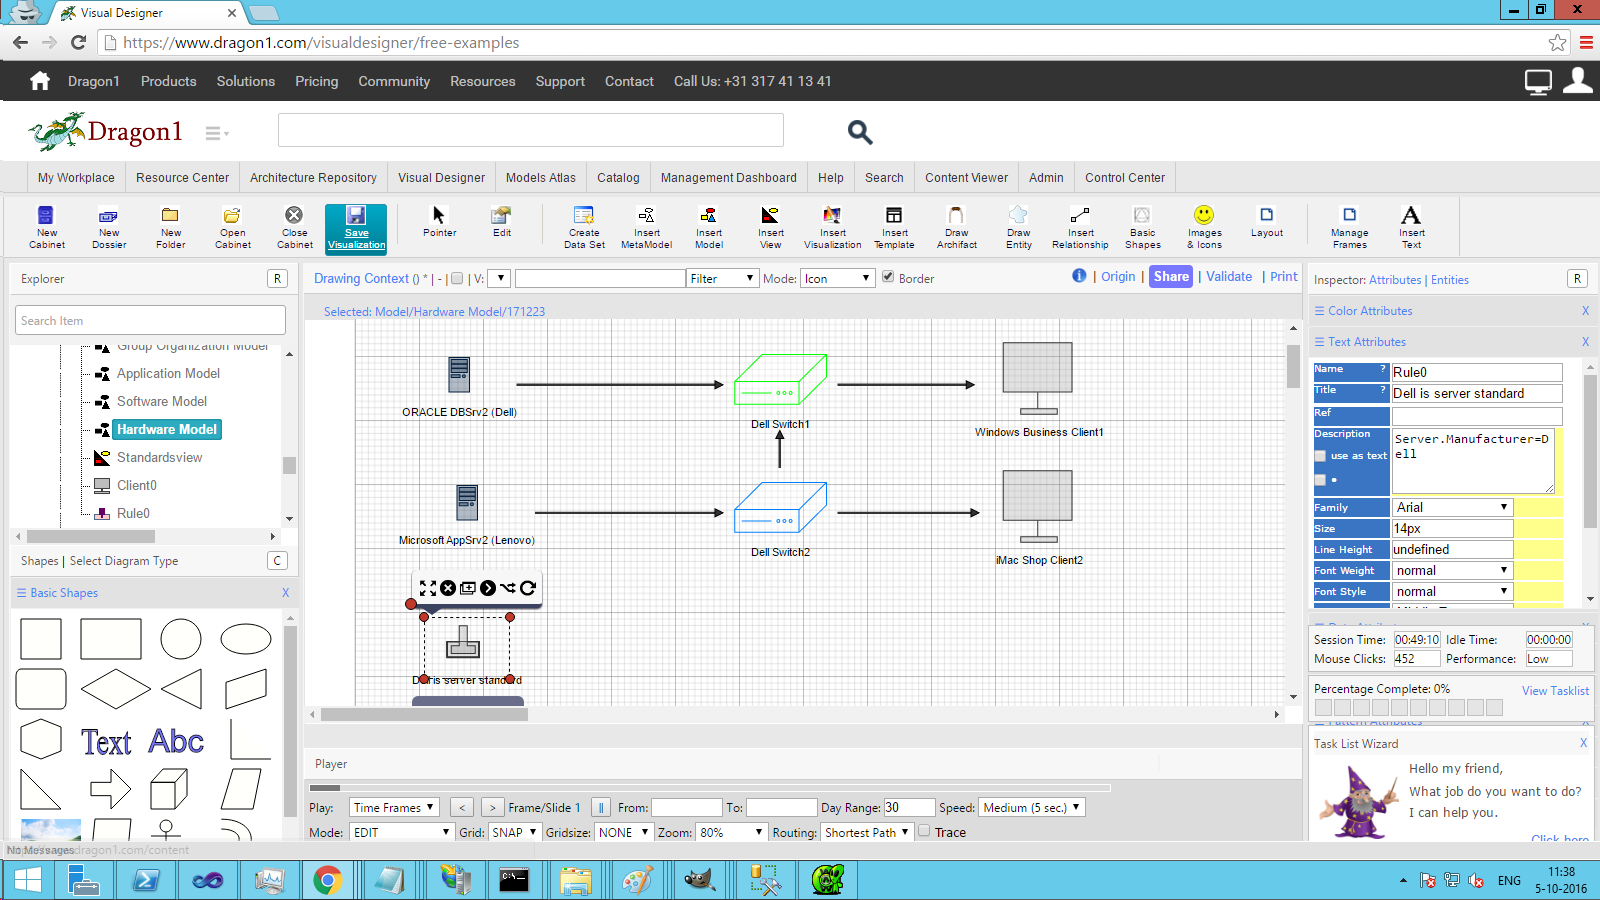Select the circle basic shape

point(181,638)
